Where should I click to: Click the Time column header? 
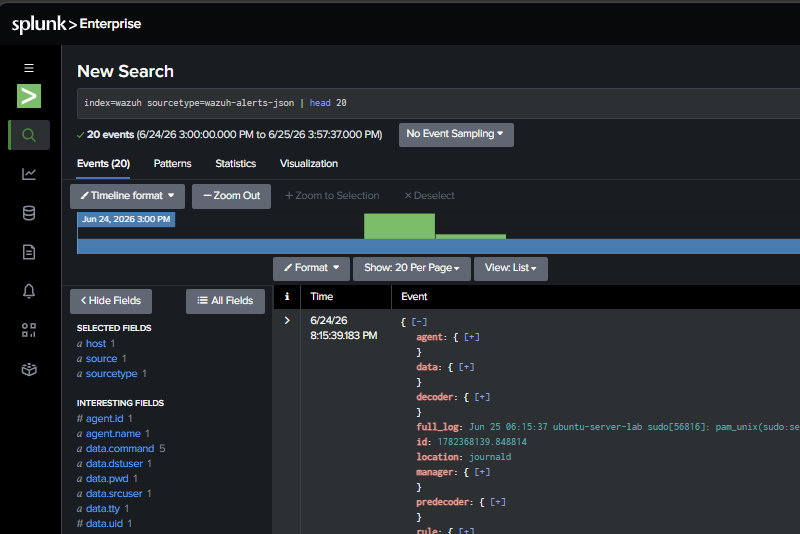click(321, 296)
